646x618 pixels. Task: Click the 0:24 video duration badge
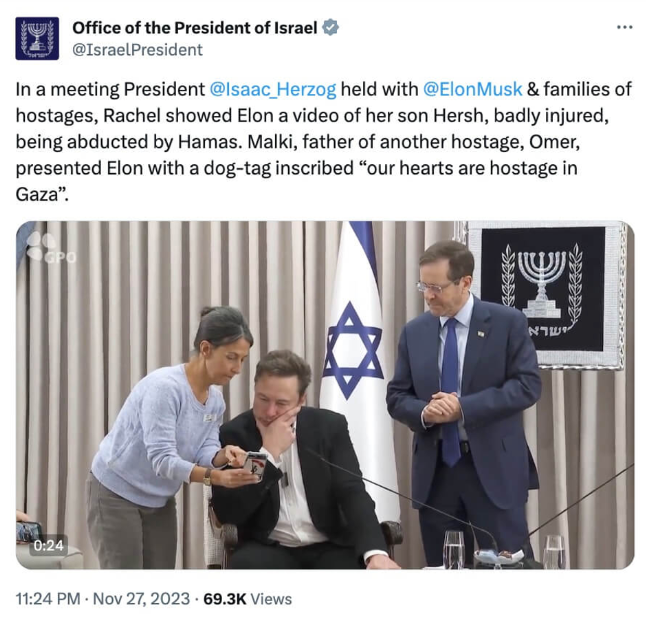[x=48, y=546]
